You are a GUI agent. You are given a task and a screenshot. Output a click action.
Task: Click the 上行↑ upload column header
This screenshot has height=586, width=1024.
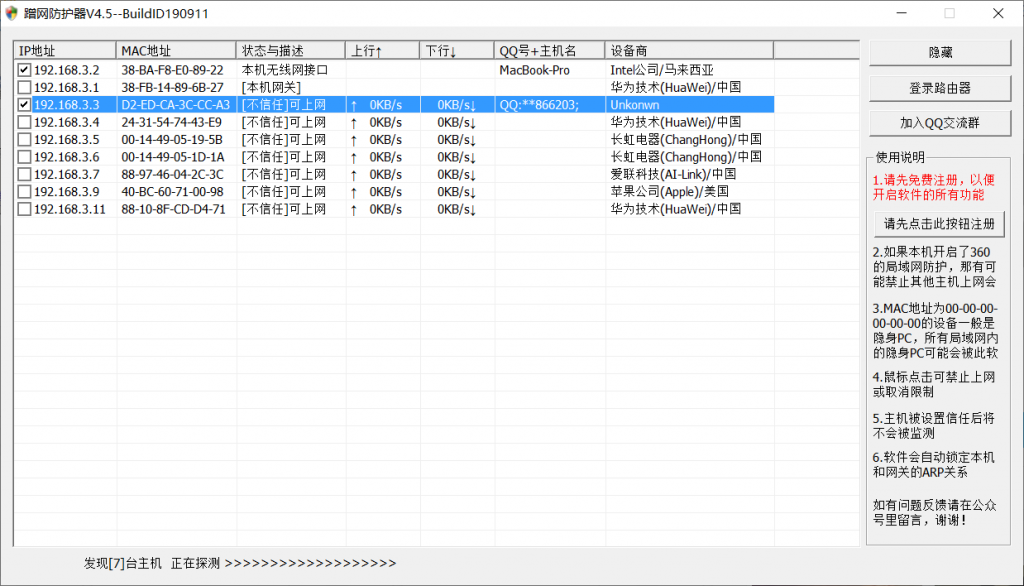pyautogui.click(x=382, y=51)
